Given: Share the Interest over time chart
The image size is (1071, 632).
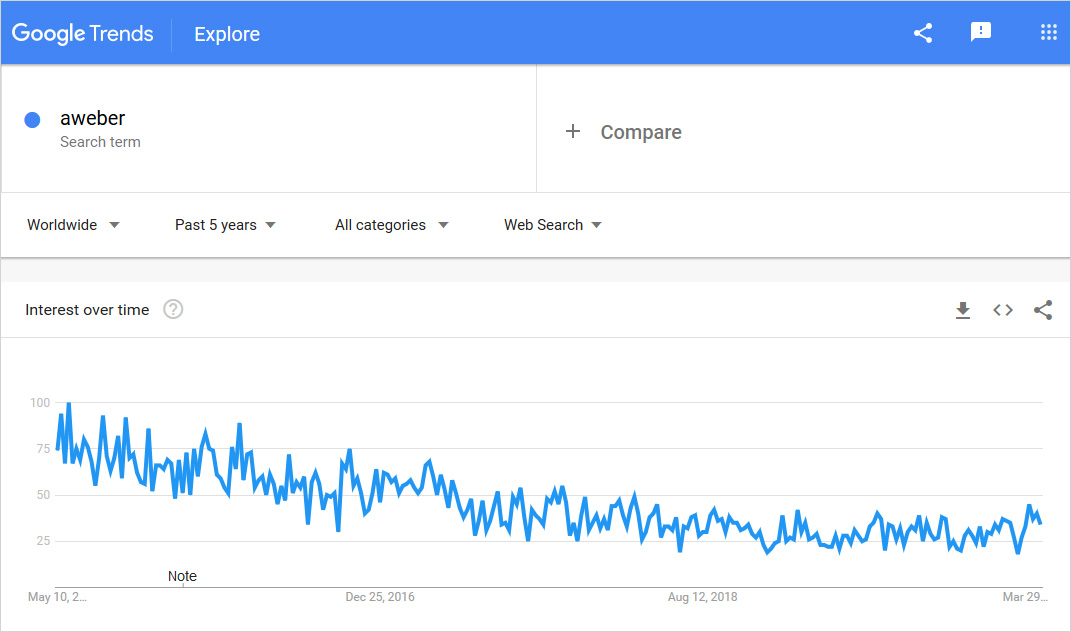Looking at the screenshot, I should point(1043,310).
